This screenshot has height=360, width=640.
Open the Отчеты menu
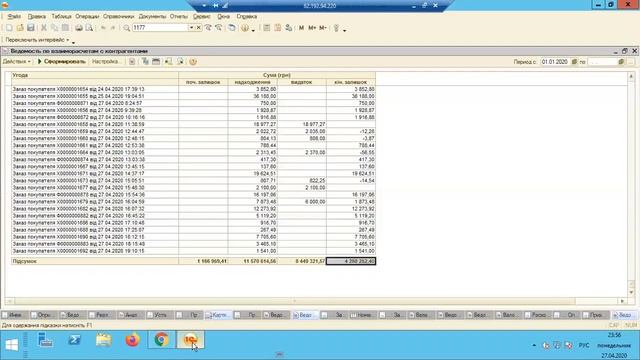pyautogui.click(x=179, y=16)
